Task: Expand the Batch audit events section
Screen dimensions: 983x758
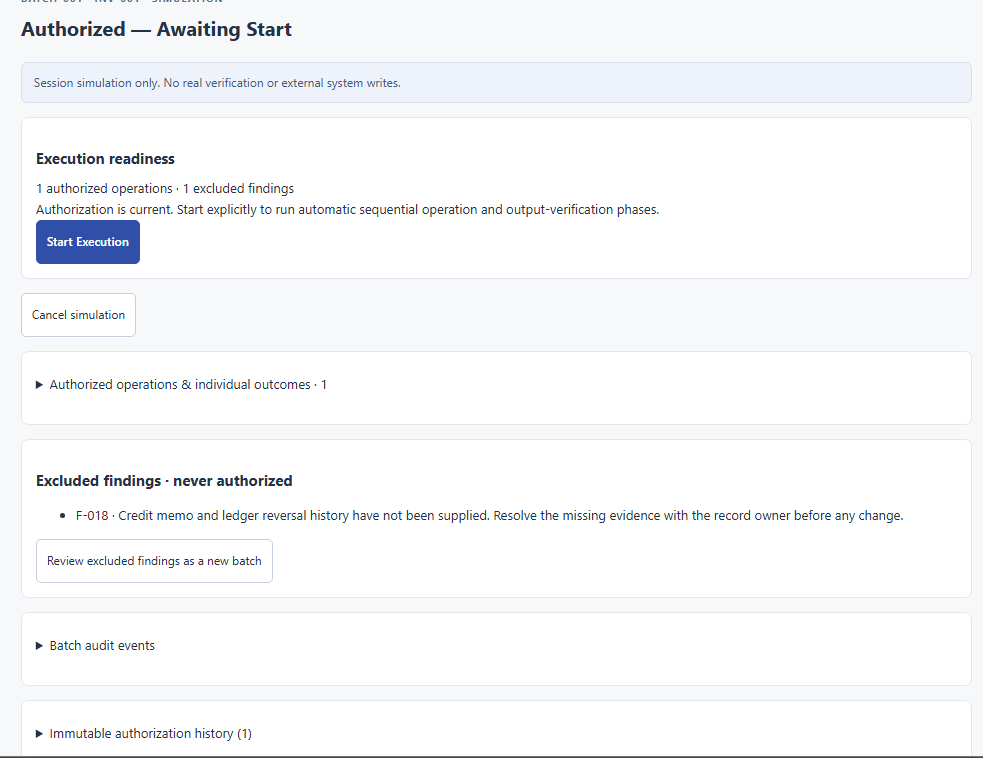Action: pos(95,645)
